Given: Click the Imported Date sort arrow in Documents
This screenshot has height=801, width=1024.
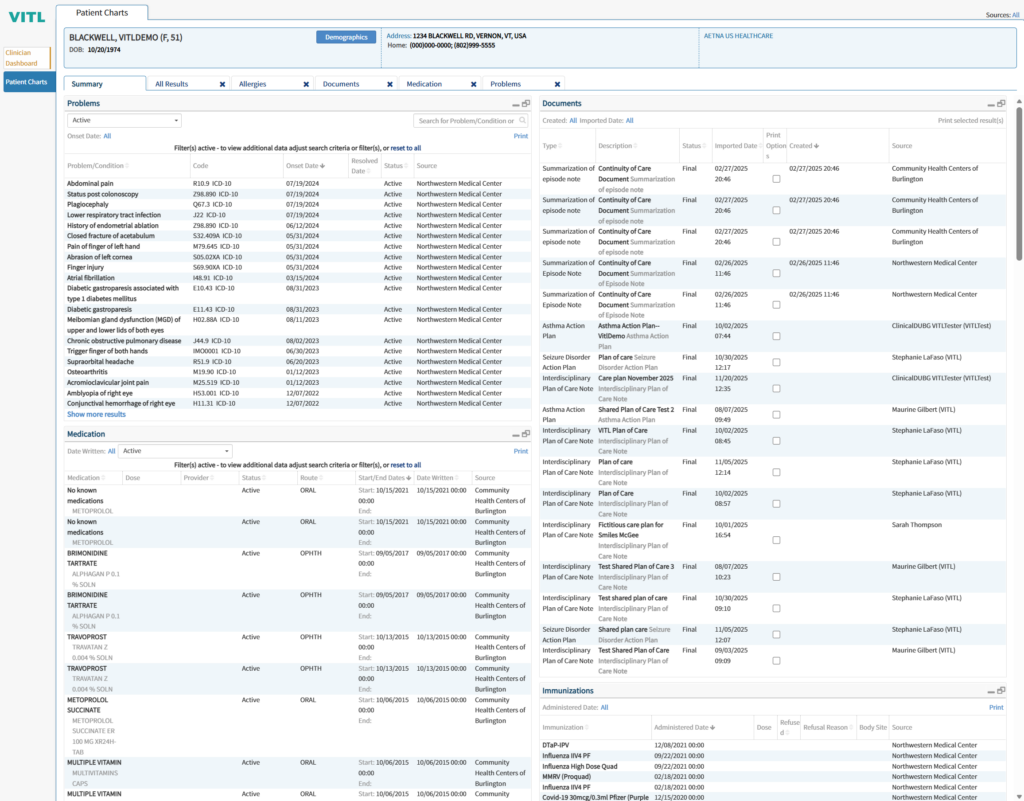Looking at the screenshot, I should [758, 143].
